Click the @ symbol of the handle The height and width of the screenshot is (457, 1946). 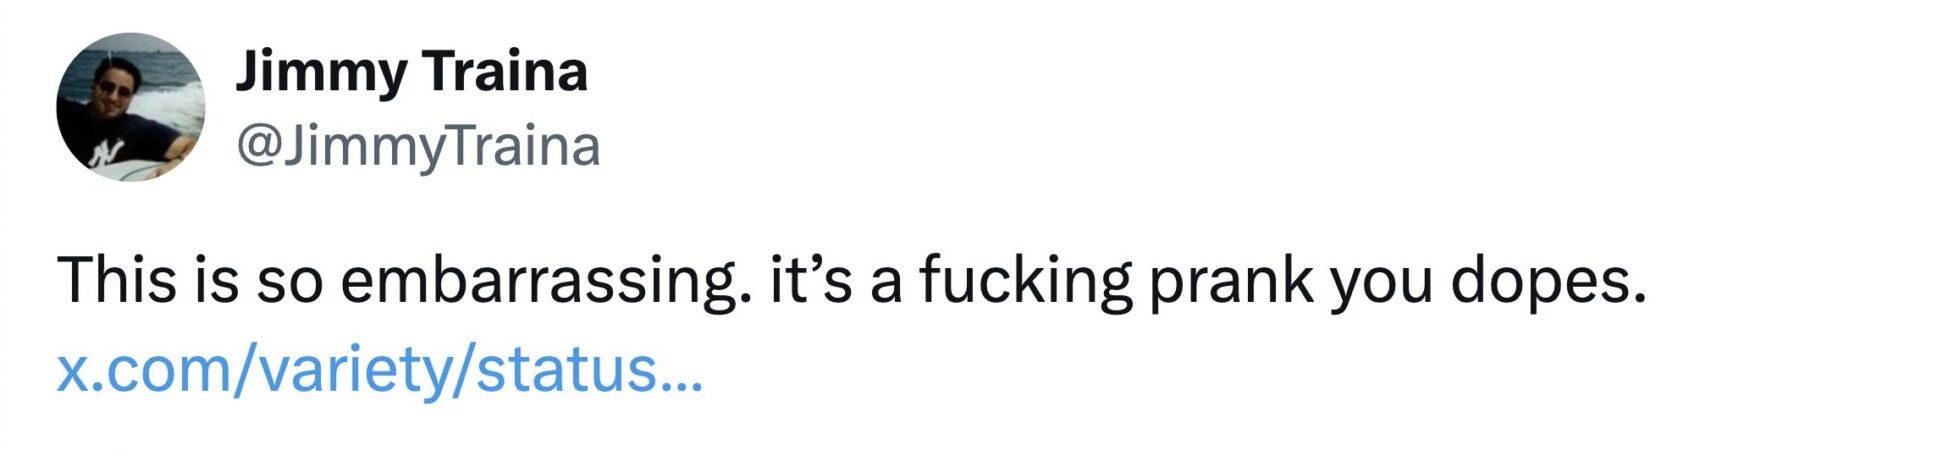click(x=258, y=146)
